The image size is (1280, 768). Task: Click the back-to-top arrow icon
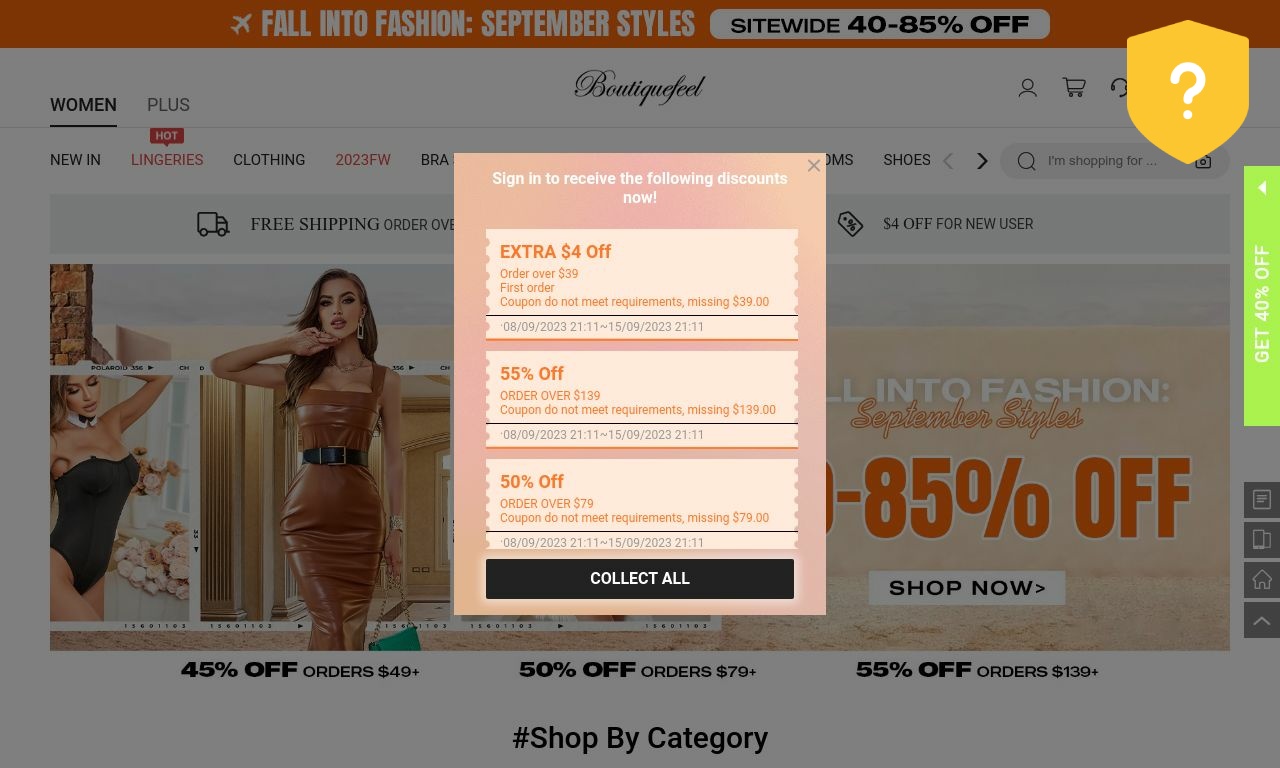point(1262,621)
